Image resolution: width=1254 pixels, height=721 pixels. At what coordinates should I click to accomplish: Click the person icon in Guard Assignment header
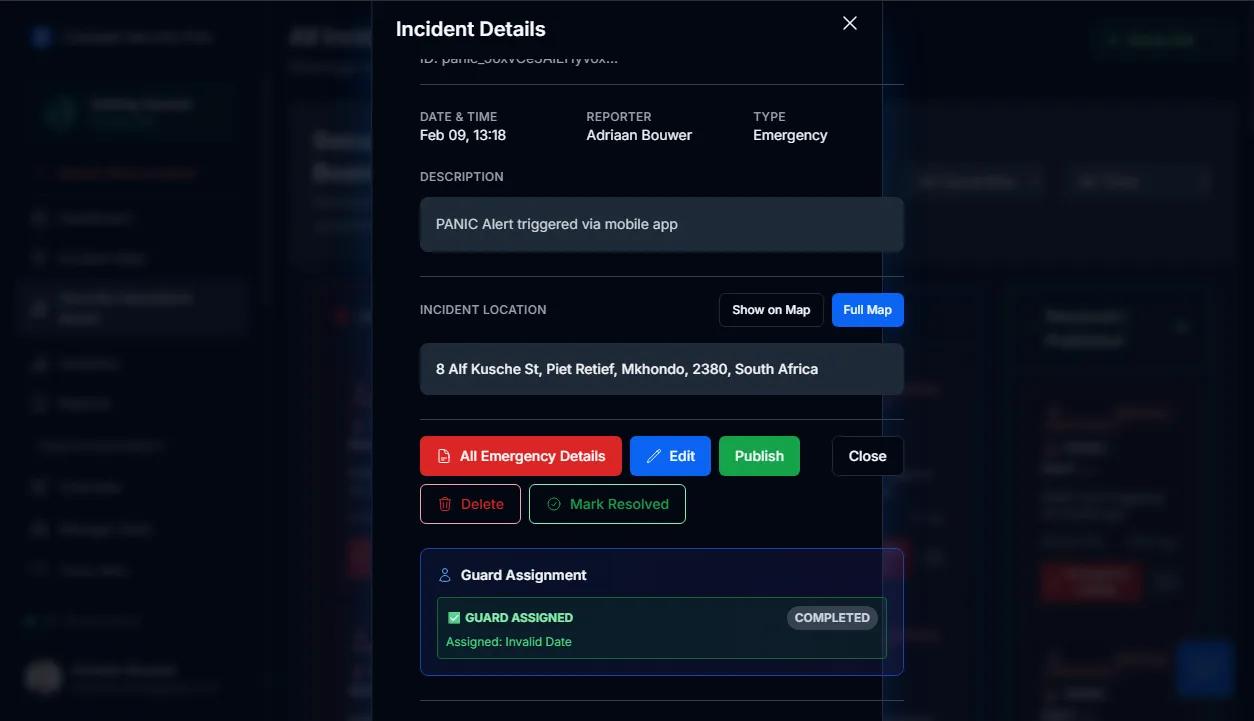(444, 574)
